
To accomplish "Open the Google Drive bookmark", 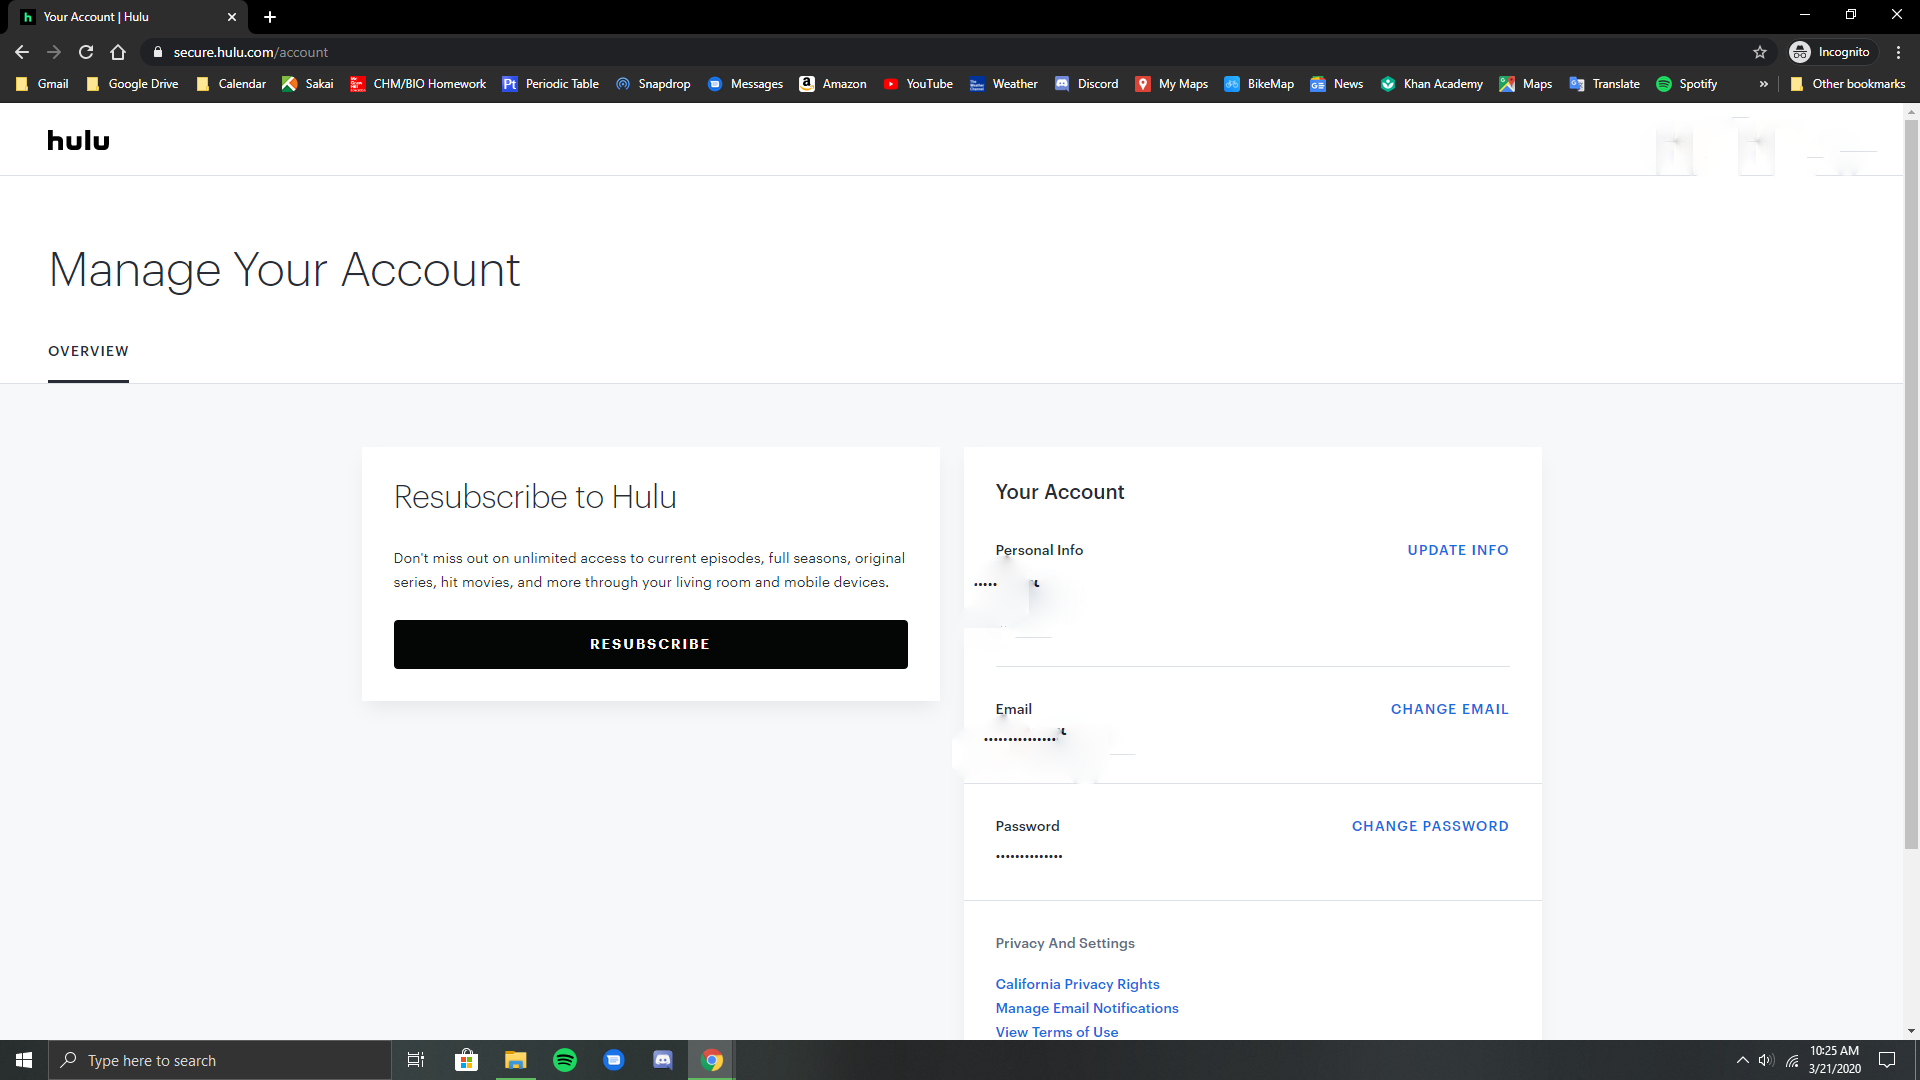I will pyautogui.click(x=132, y=84).
